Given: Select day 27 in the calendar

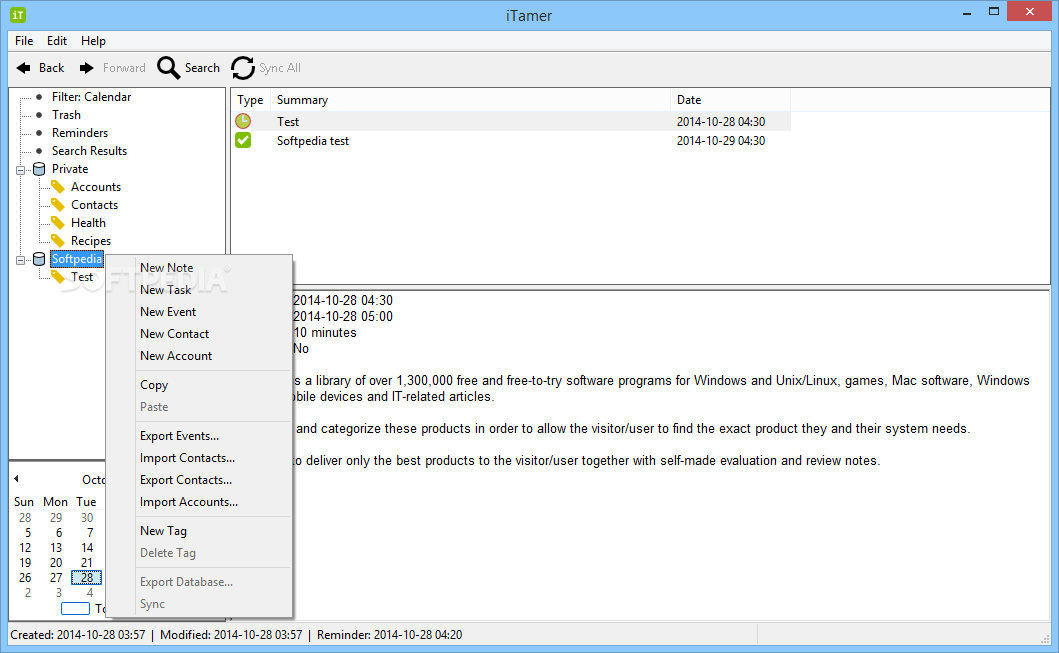Looking at the screenshot, I should (x=56, y=577).
